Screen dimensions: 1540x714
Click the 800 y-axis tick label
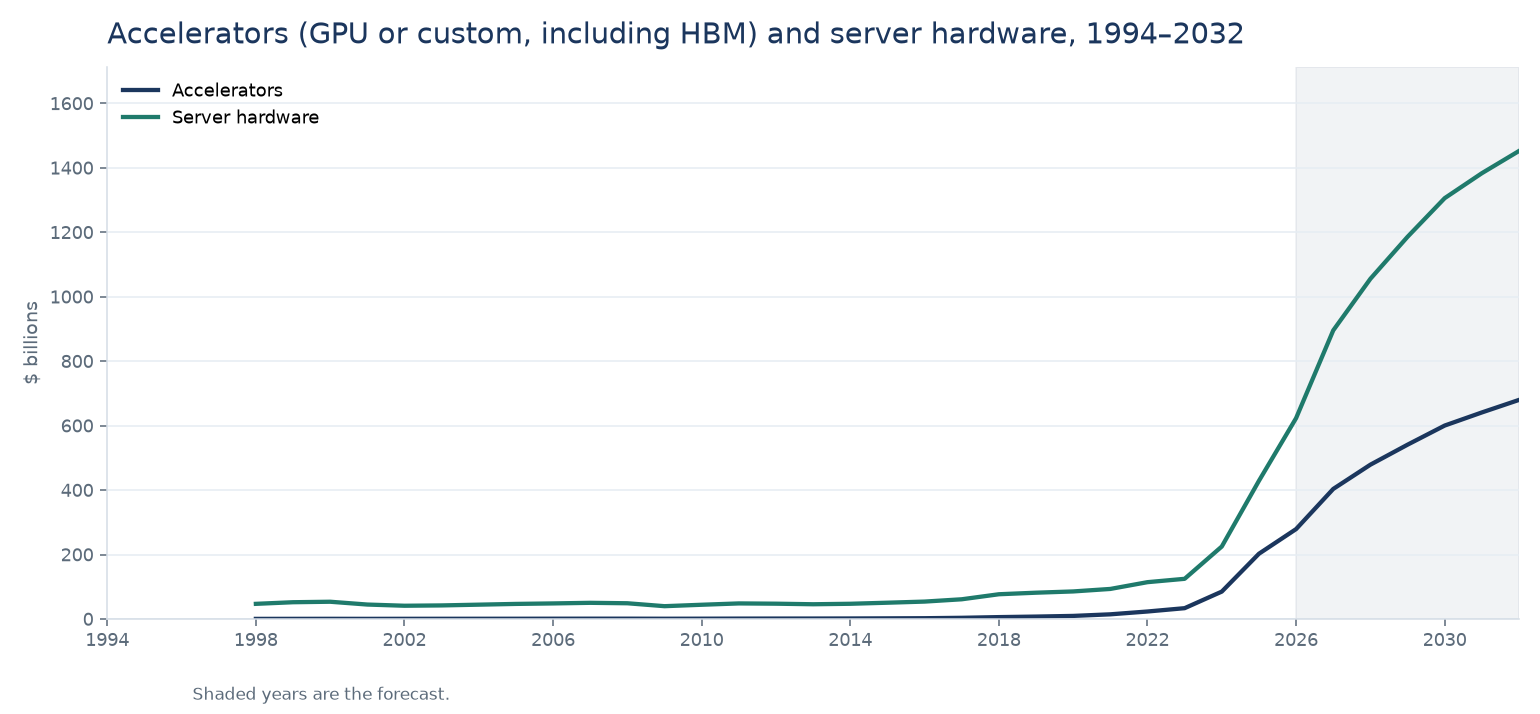pyautogui.click(x=77, y=362)
